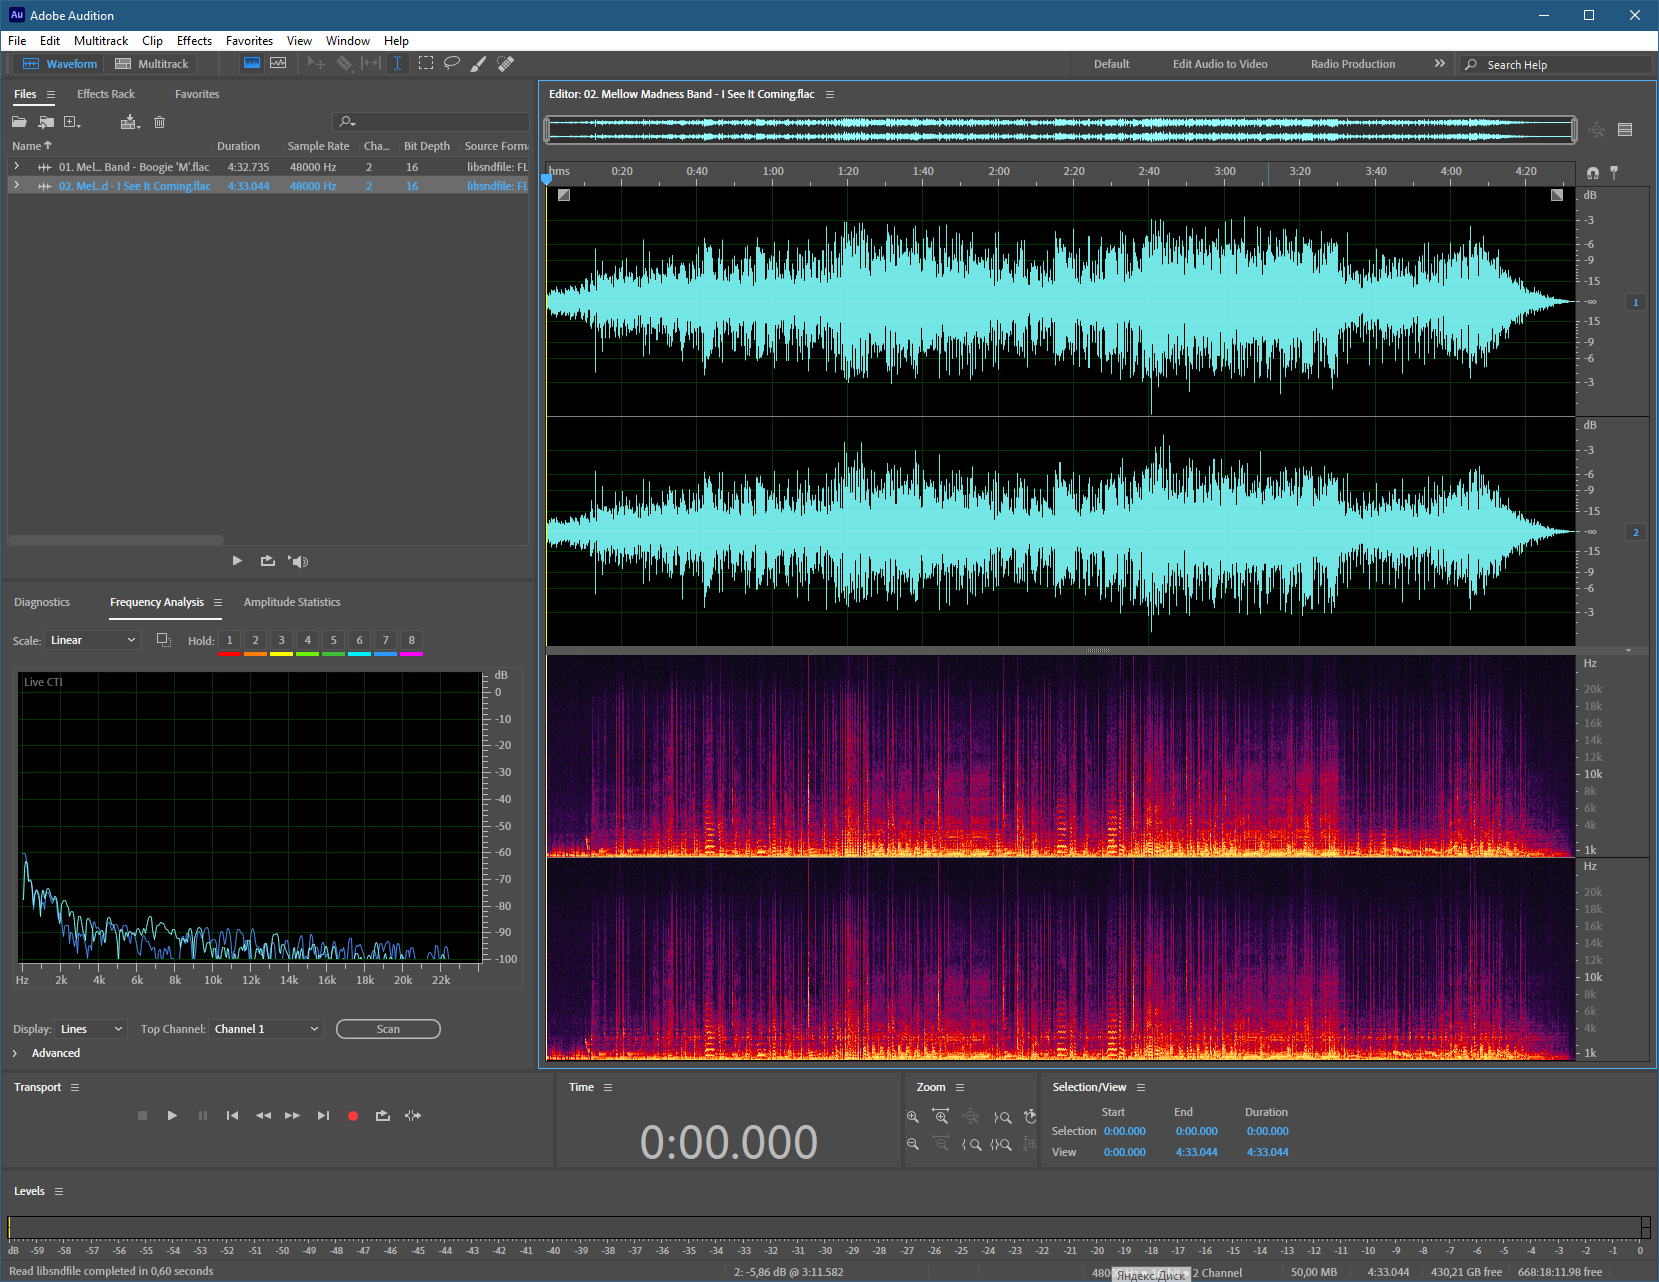
Task: Click the list view icon beside overview navigator
Action: point(1625,129)
